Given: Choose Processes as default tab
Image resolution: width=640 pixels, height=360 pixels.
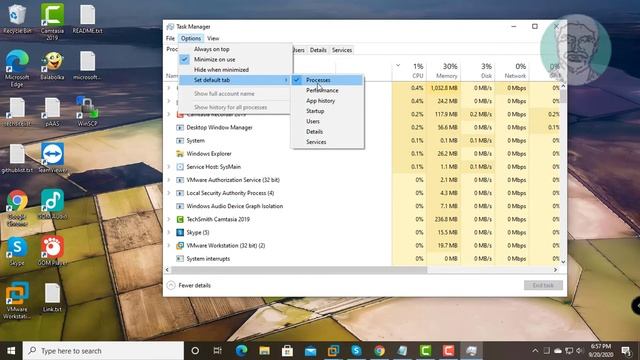Looking at the screenshot, I should pyautogui.click(x=327, y=80).
